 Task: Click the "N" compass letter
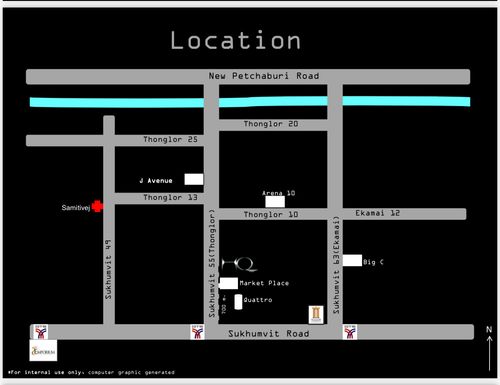pos(489,329)
